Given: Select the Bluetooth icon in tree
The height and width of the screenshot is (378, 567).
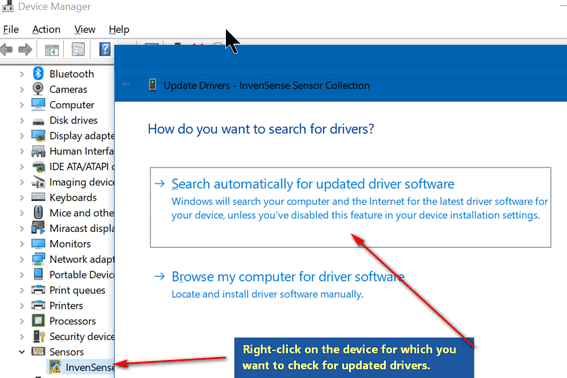Looking at the screenshot, I should pyautogui.click(x=38, y=73).
